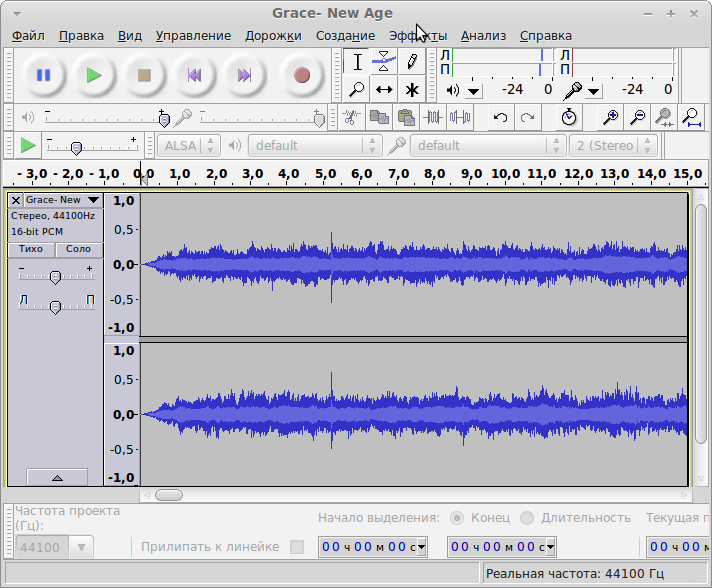Click the Stop button
The width and height of the screenshot is (712, 588).
(x=144, y=75)
